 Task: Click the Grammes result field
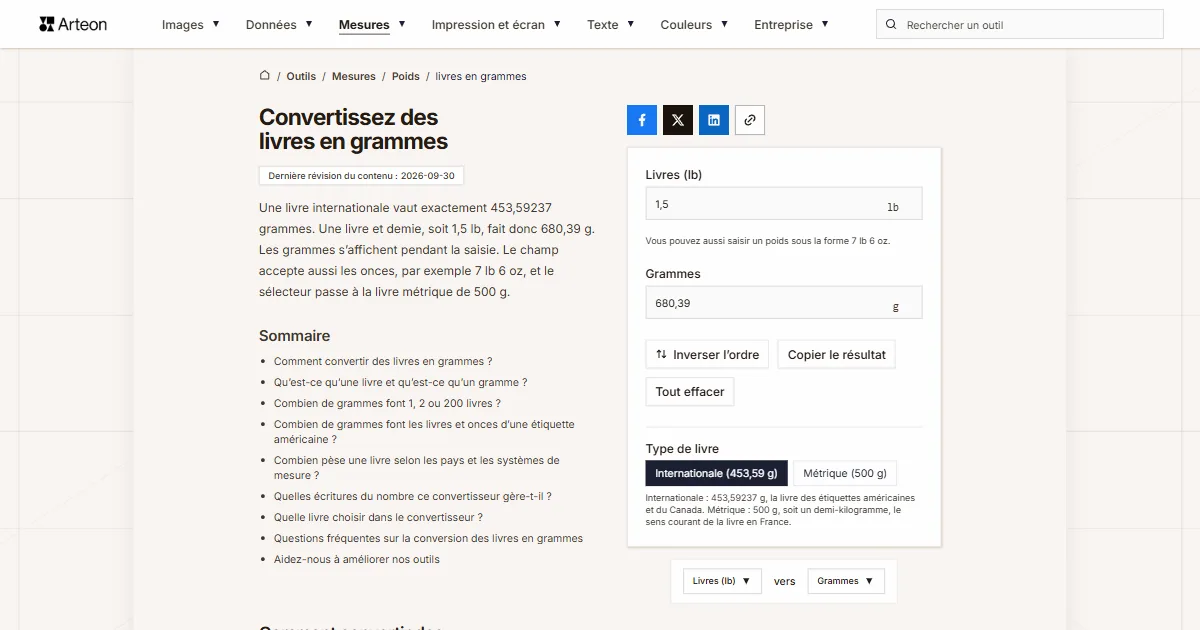point(784,303)
